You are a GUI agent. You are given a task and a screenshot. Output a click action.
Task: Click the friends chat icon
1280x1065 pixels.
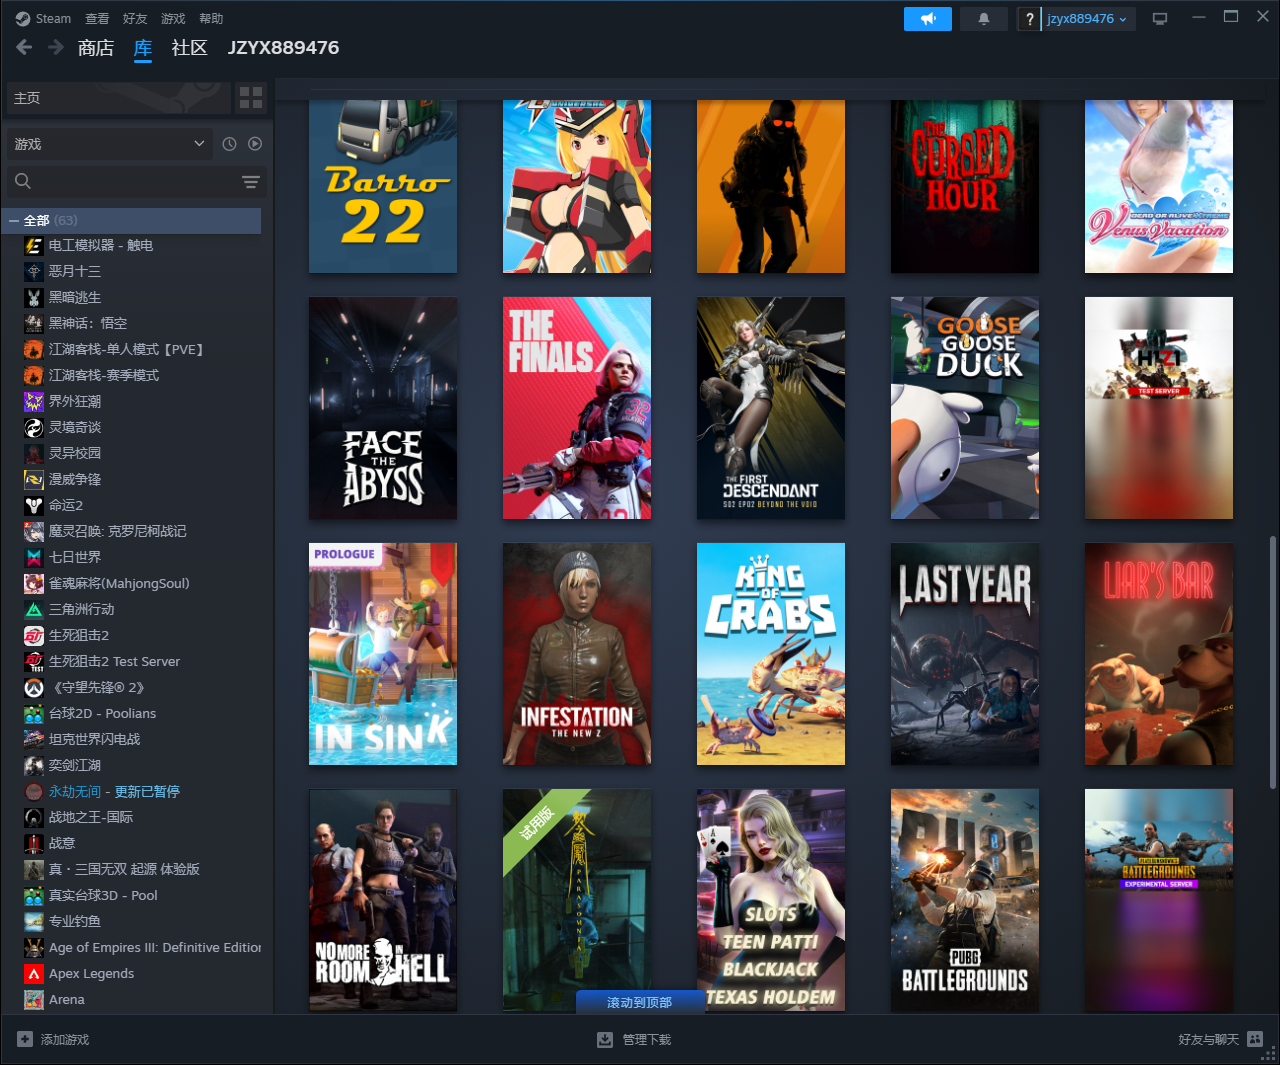pos(1255,1039)
